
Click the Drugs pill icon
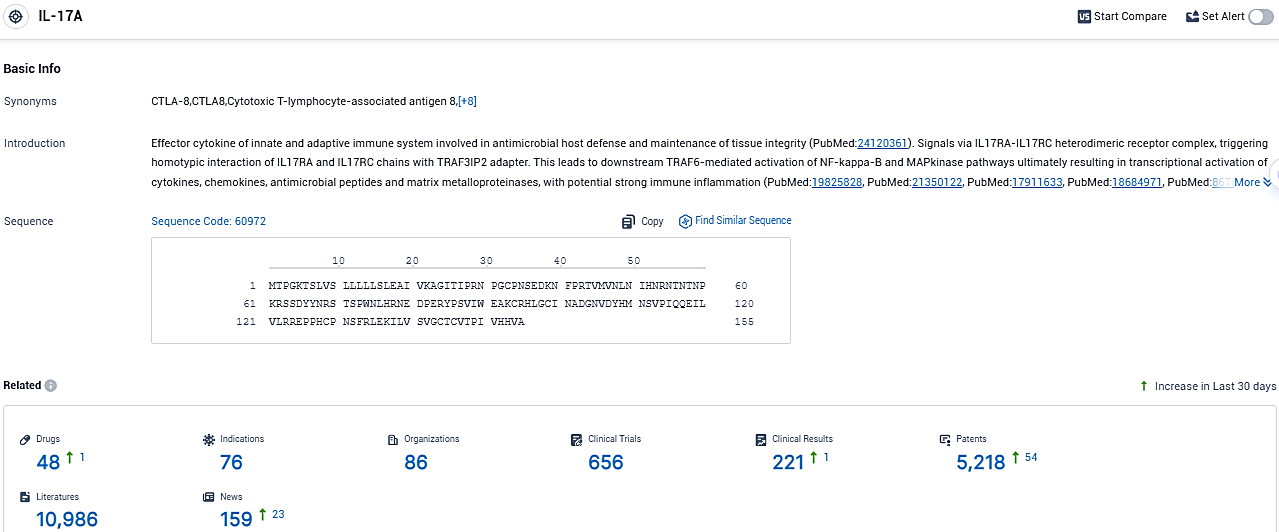tap(26, 439)
